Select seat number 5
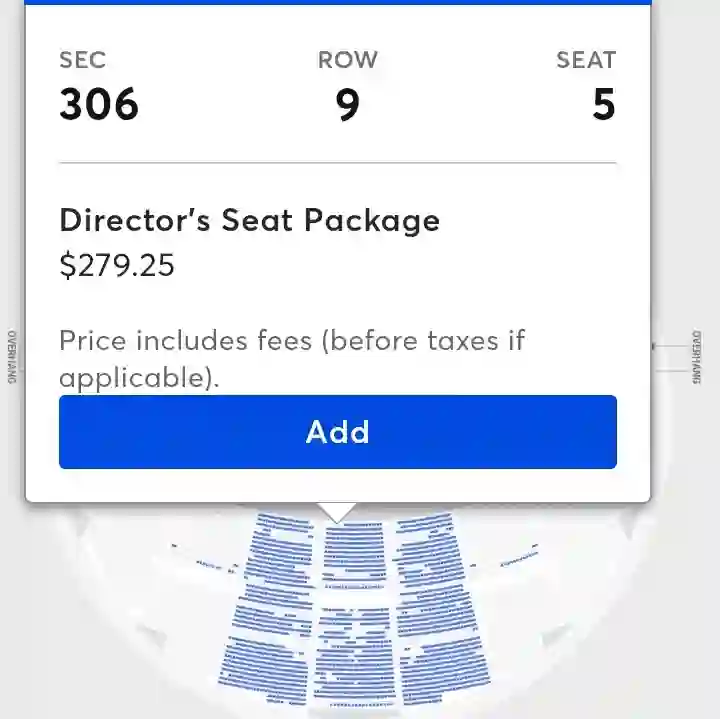720x719 pixels. (603, 104)
